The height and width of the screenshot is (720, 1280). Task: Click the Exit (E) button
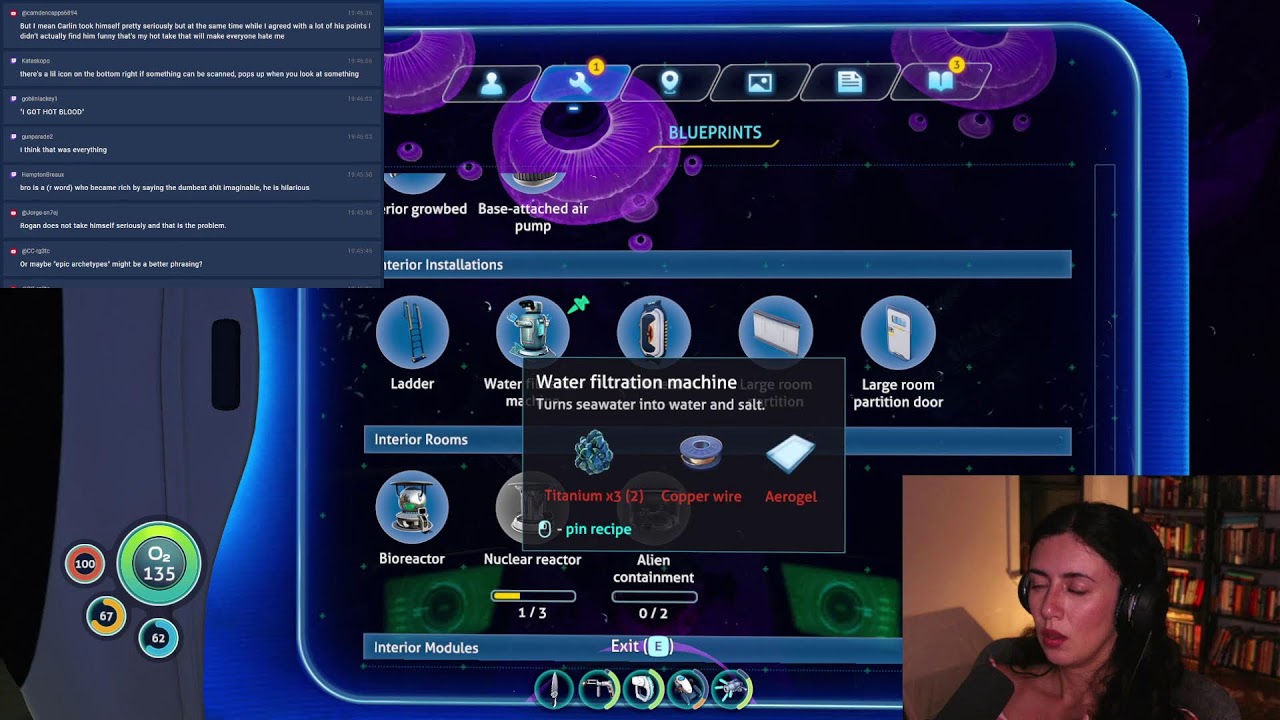pos(642,646)
